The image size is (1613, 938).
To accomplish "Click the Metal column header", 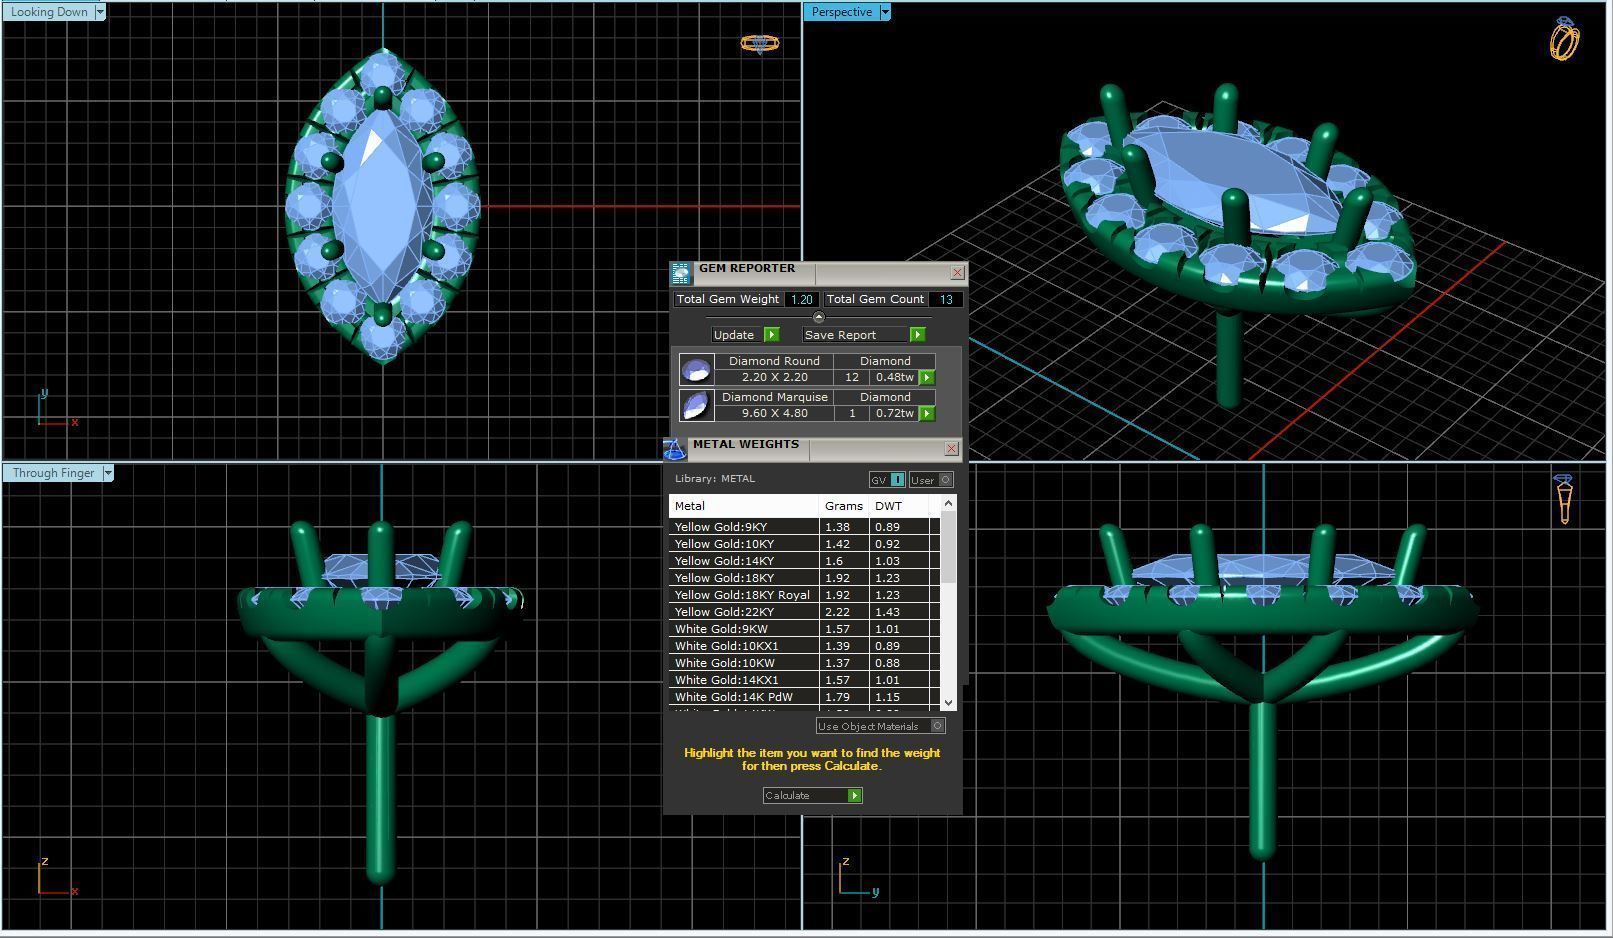I will 744,506.
